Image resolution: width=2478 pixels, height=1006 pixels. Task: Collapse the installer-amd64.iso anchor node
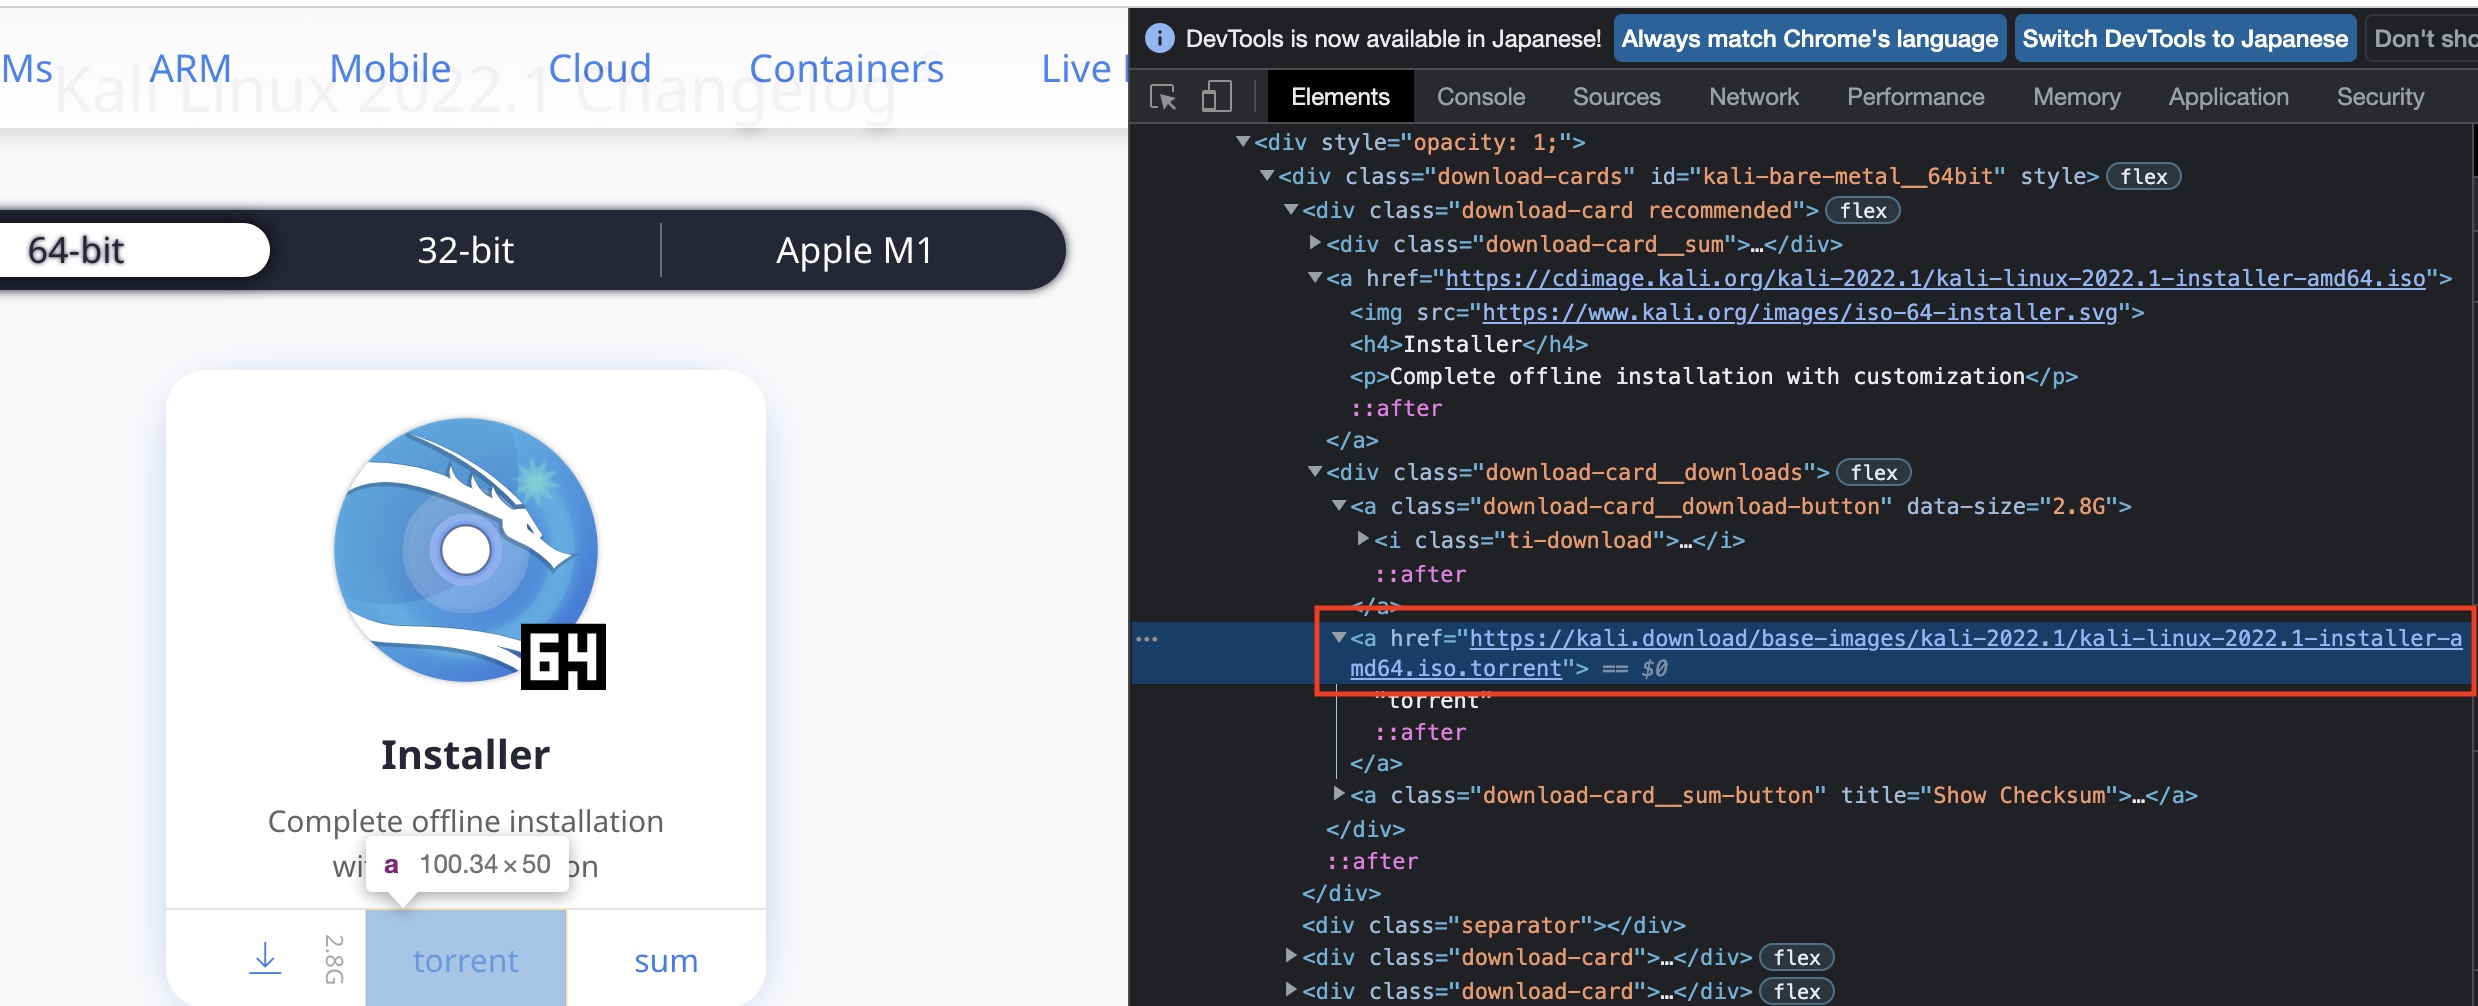point(1315,278)
